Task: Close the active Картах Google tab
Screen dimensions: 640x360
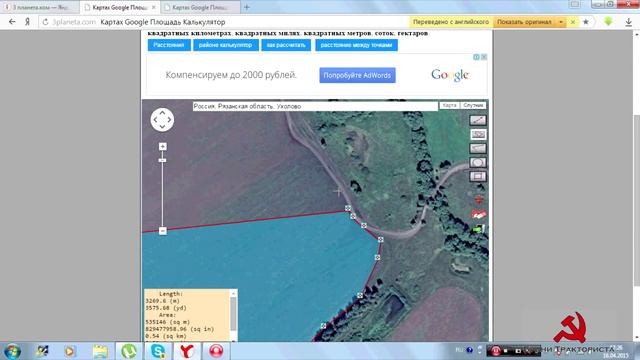Action: coord(154,7)
